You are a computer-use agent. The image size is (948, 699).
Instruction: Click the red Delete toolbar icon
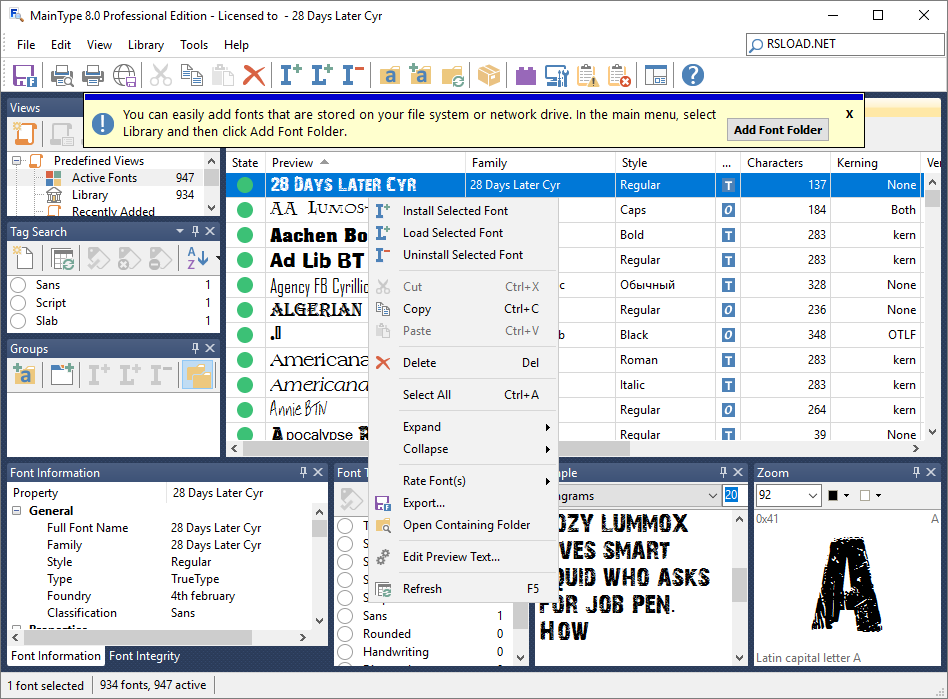[254, 76]
